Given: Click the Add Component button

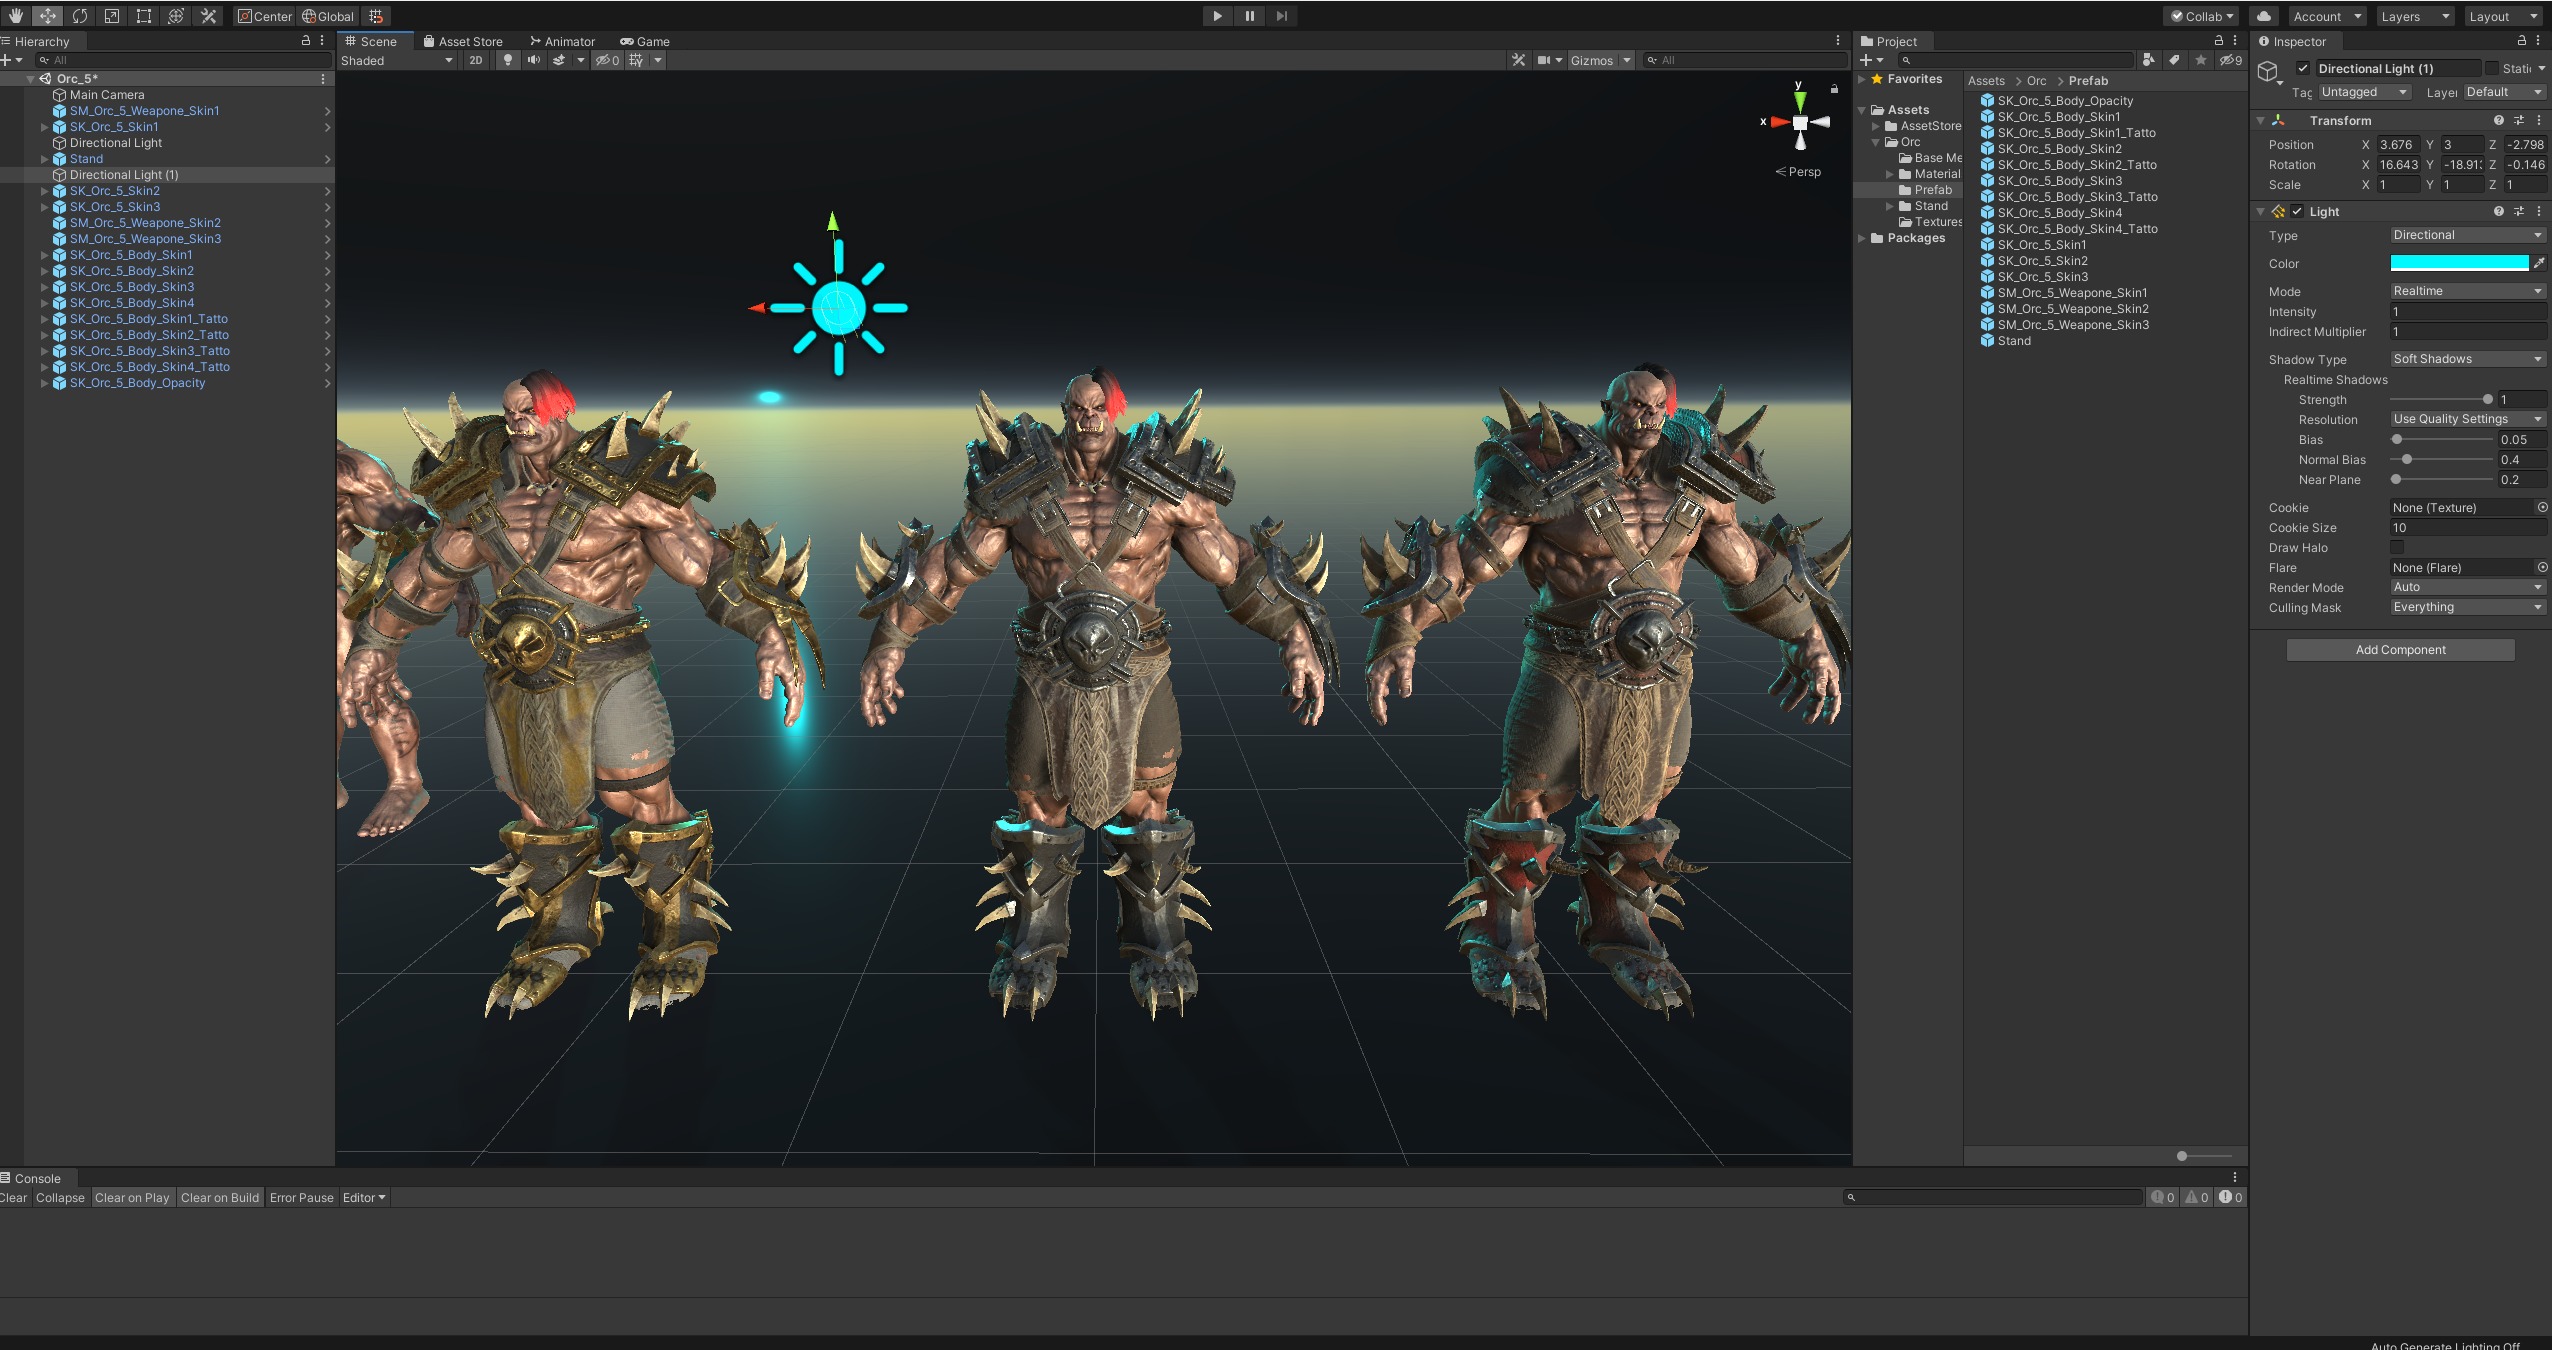Looking at the screenshot, I should 2400,649.
